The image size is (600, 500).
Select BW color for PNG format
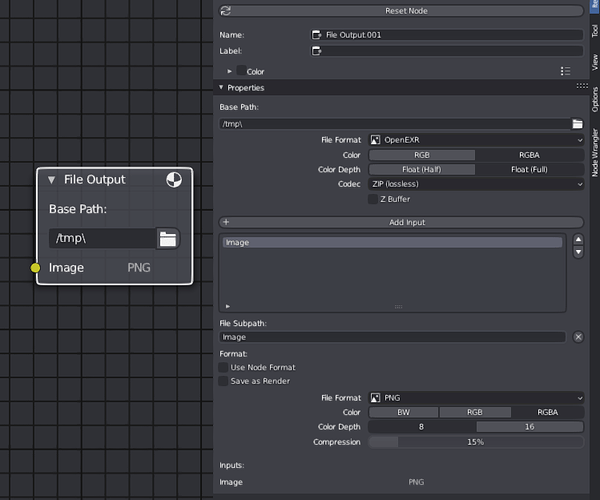(403, 412)
